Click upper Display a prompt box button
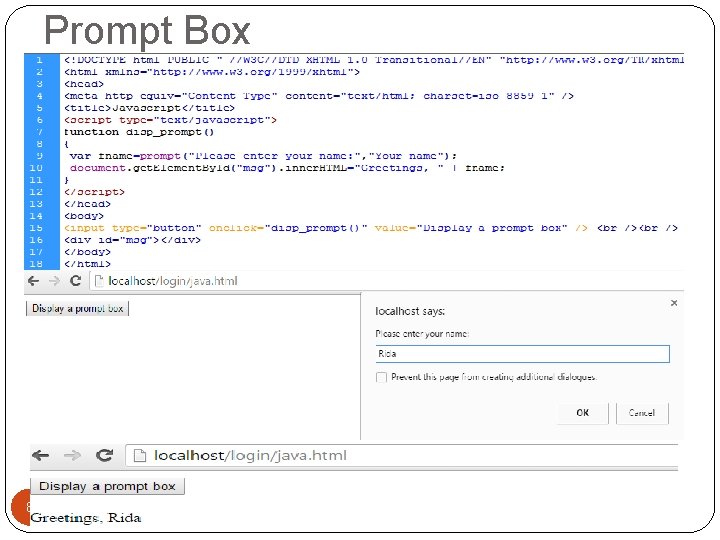Viewport: 720px width, 540px height. pos(78,309)
